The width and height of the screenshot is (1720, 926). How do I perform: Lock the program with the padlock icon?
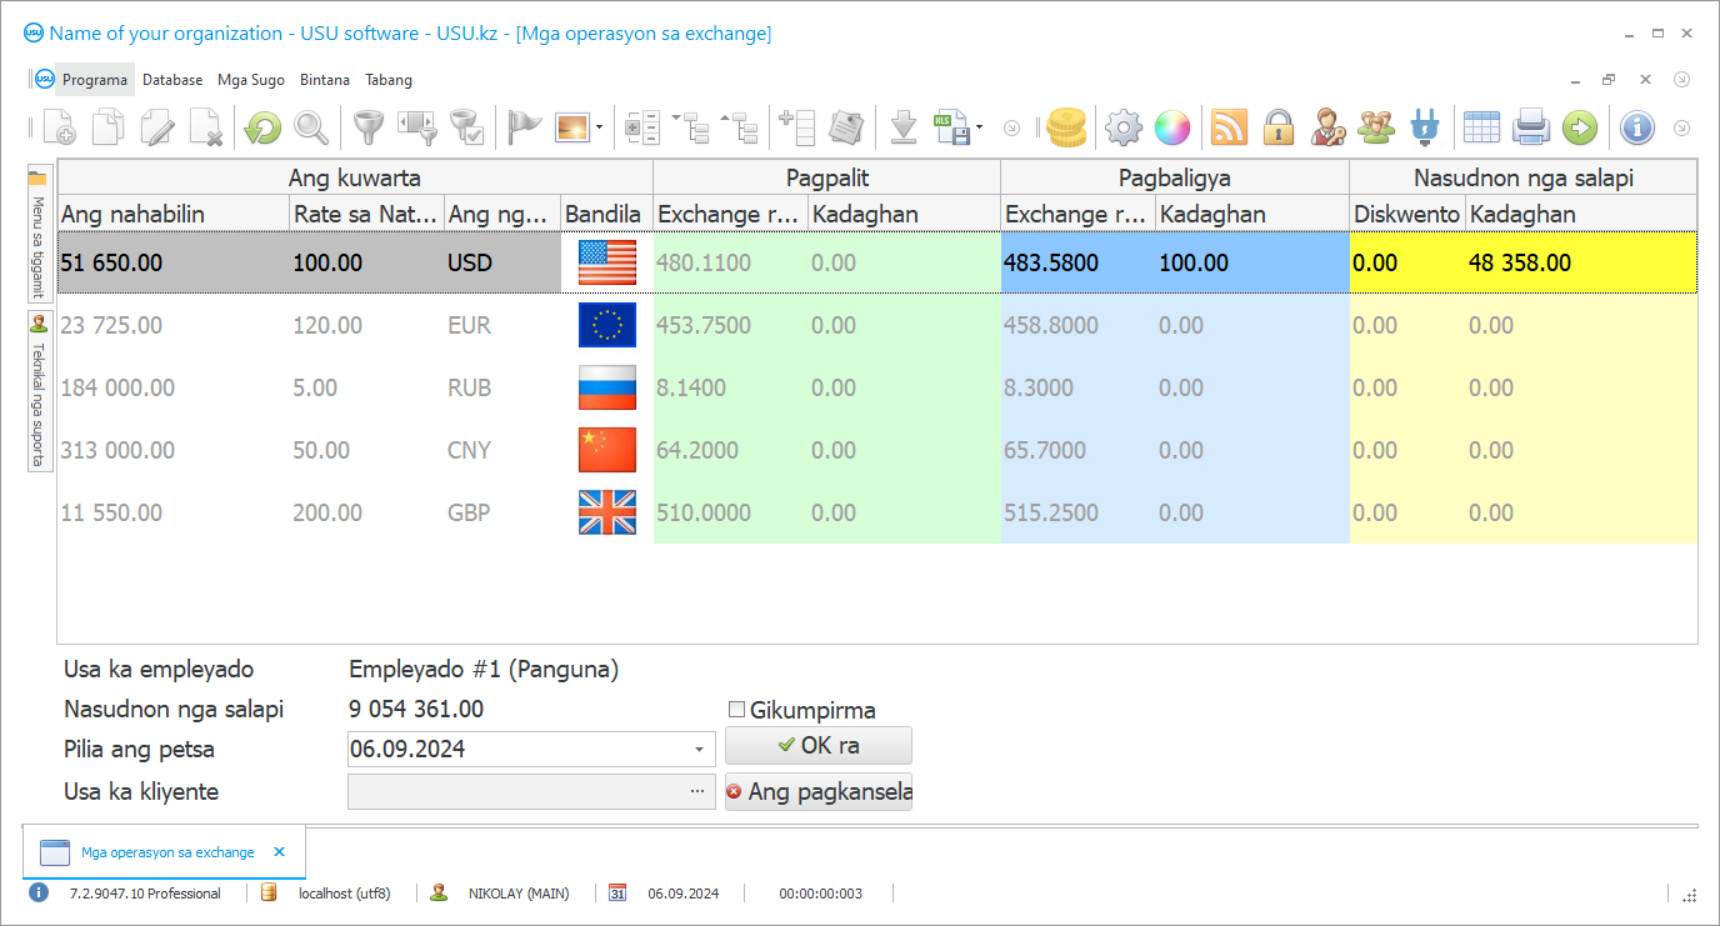1279,127
